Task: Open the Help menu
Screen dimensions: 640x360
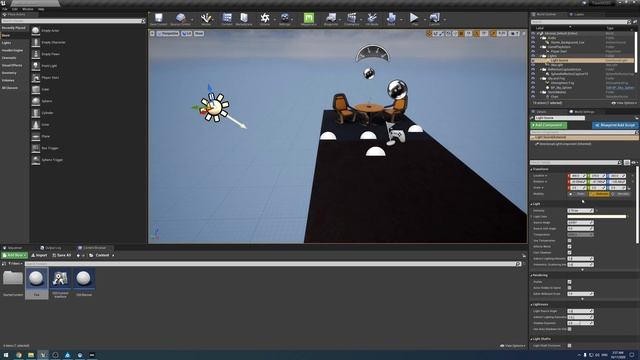Action: tap(41, 9)
